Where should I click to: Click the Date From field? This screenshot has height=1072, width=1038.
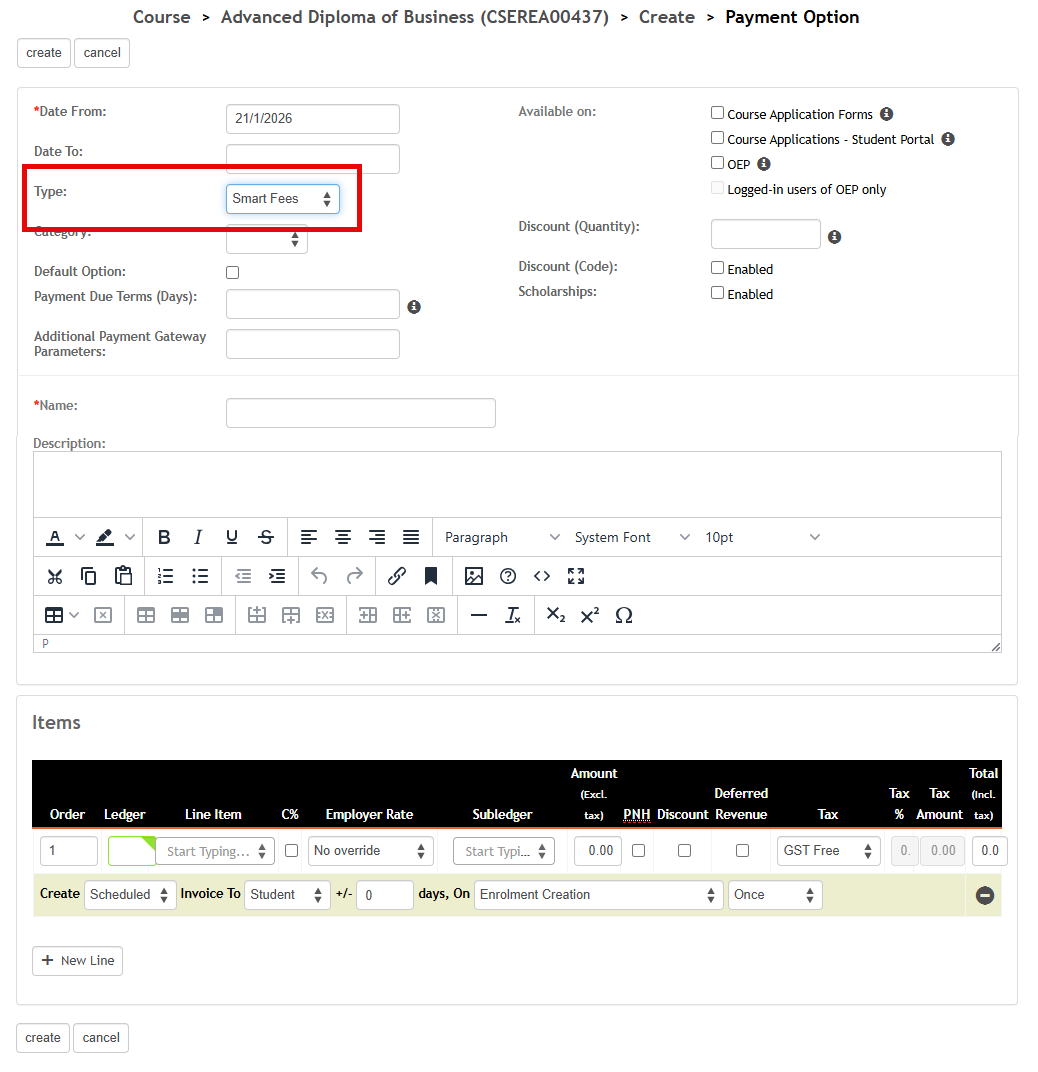click(x=312, y=119)
